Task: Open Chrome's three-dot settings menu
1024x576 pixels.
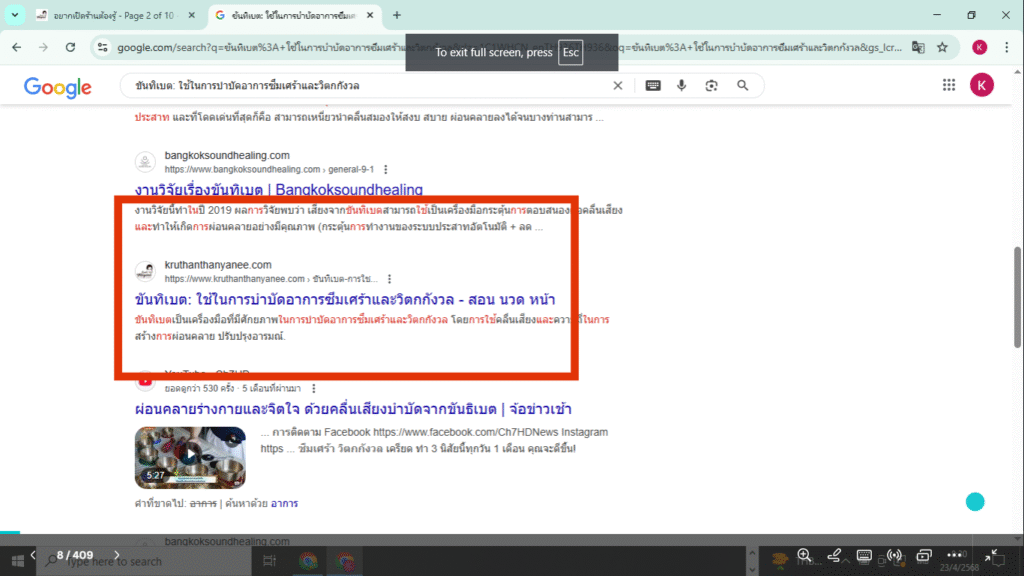Action: [x=1006, y=46]
